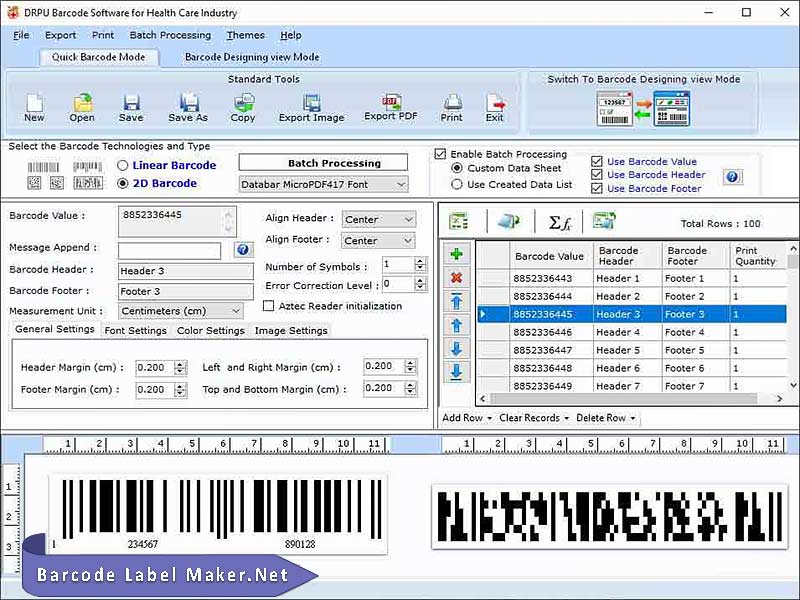Click the Help menu
This screenshot has width=800, height=600.
(x=290, y=35)
